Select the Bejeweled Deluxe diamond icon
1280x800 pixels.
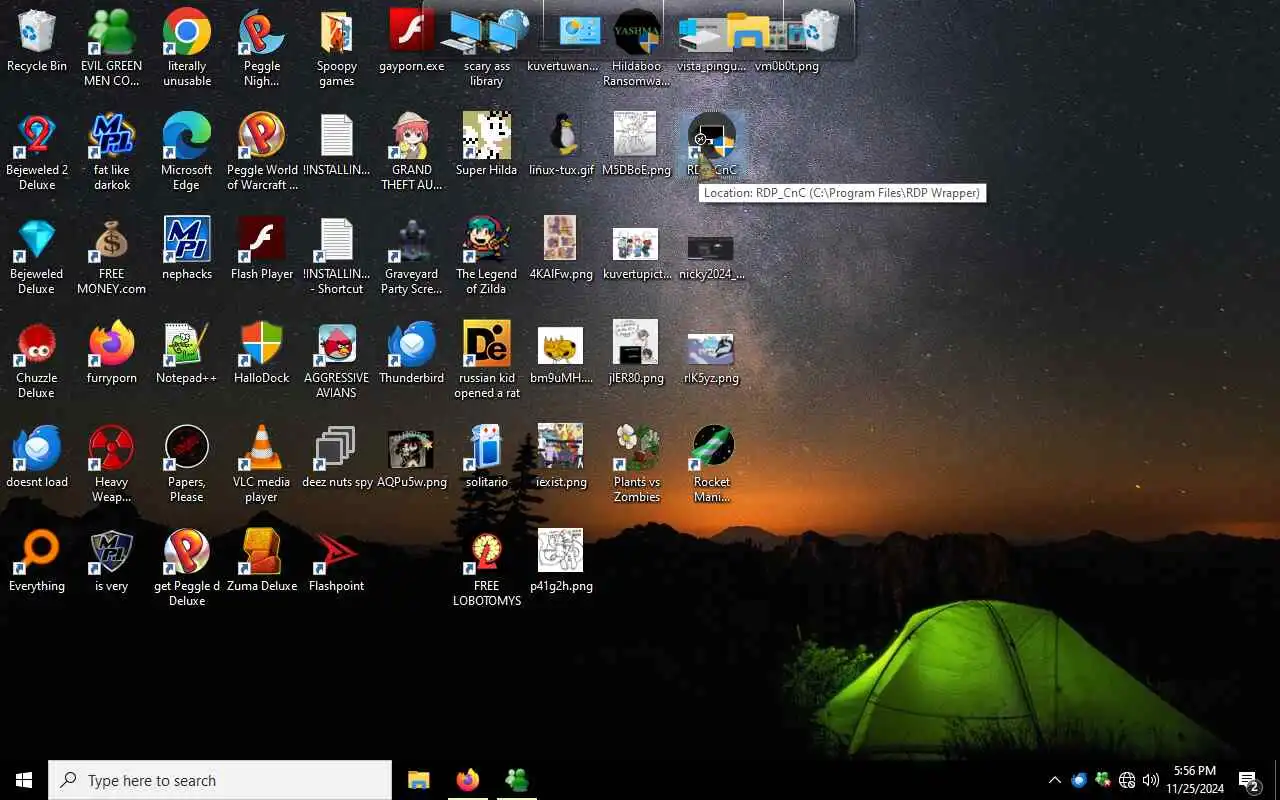pos(37,256)
